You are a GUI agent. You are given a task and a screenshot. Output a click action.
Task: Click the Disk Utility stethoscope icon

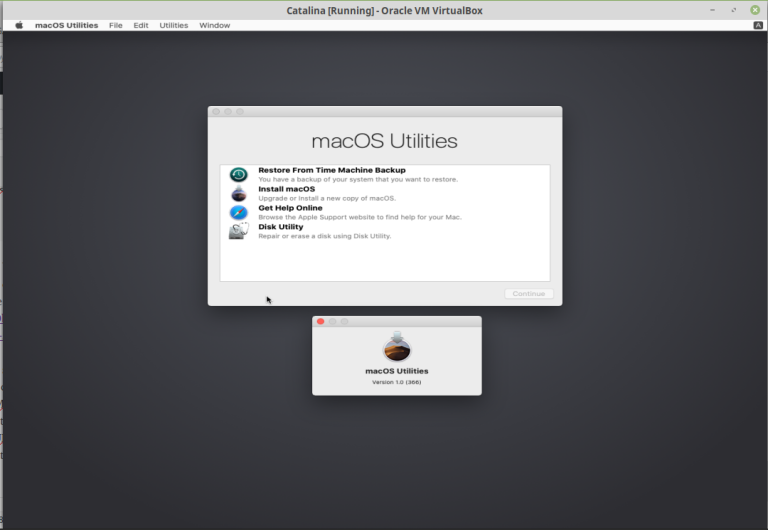[x=238, y=231]
